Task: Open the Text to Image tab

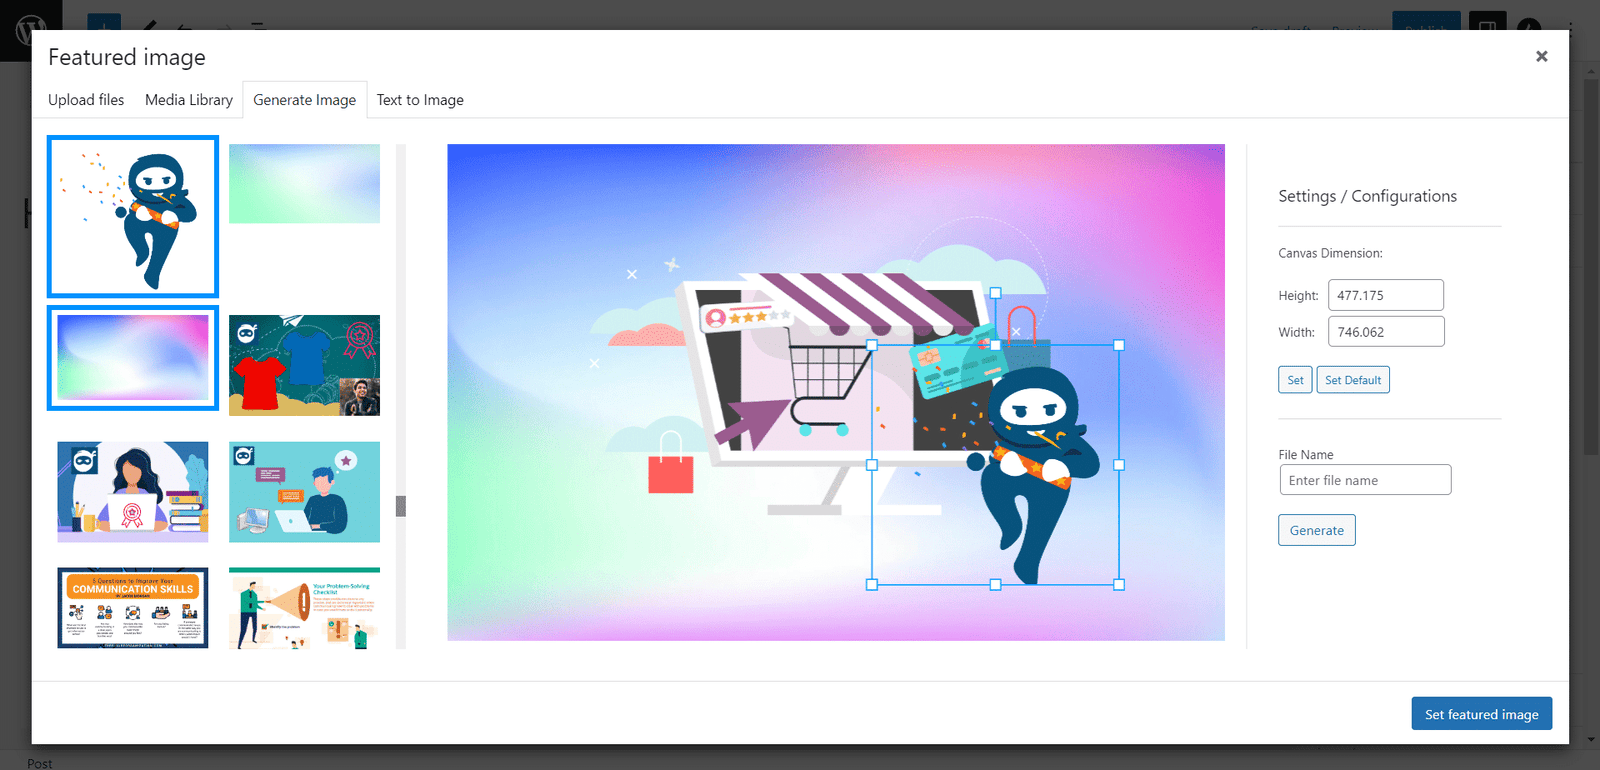Action: [x=420, y=100]
